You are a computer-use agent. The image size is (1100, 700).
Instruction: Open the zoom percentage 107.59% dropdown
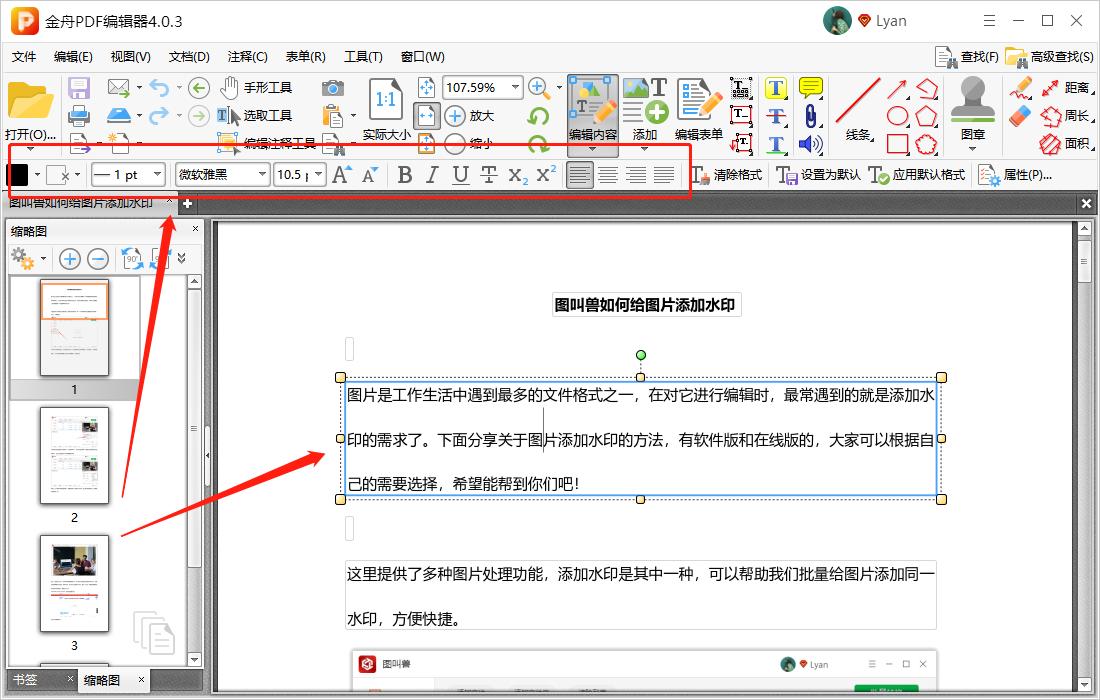517,87
